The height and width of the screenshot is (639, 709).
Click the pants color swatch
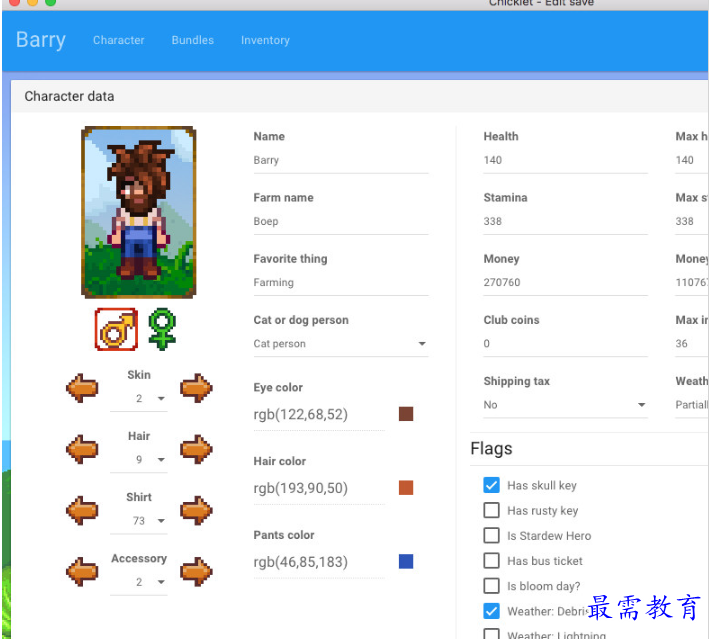(406, 561)
